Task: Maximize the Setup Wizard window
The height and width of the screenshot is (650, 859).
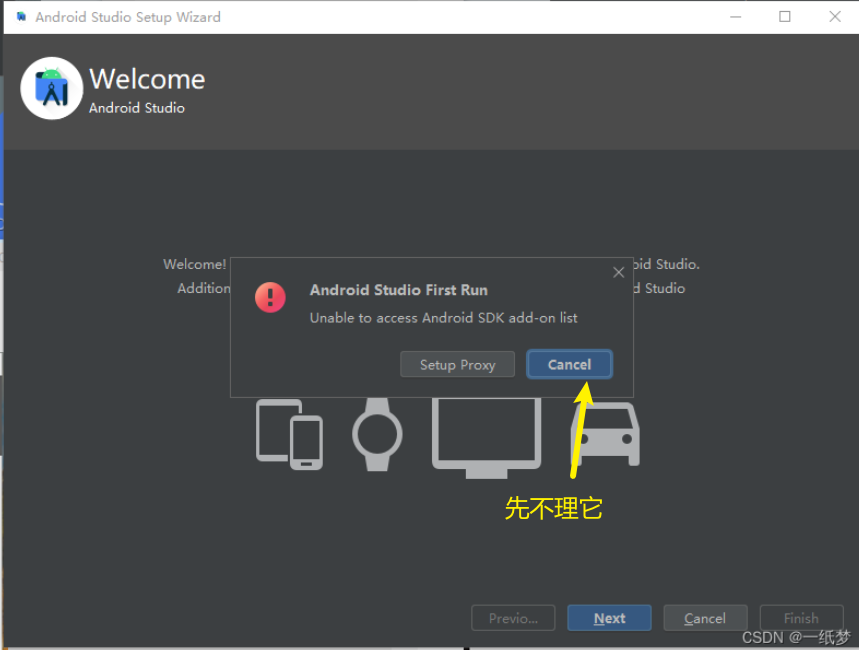Action: tap(784, 17)
